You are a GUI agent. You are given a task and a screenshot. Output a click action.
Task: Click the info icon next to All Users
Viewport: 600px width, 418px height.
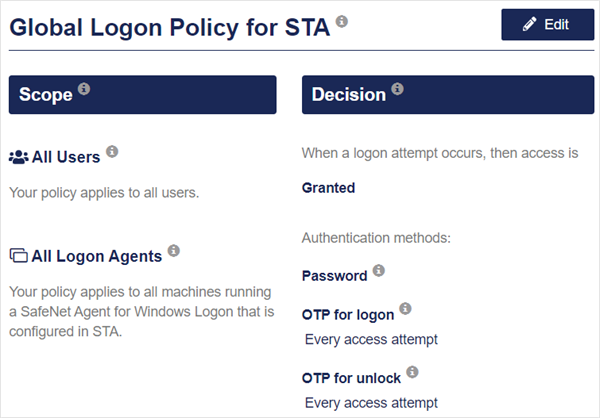[112, 152]
